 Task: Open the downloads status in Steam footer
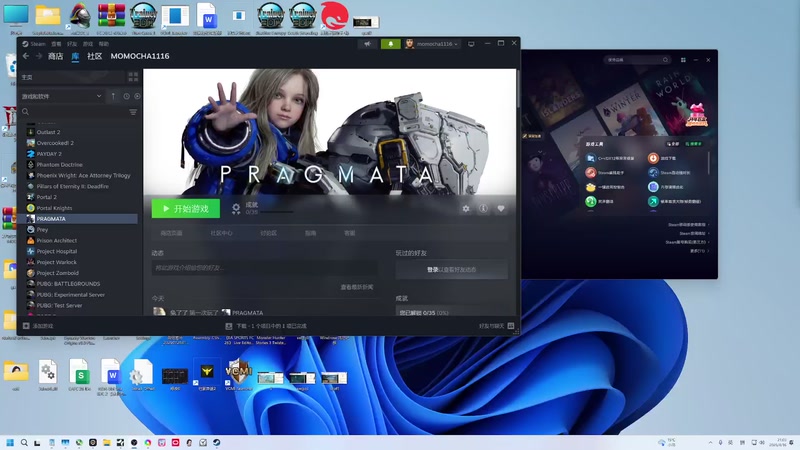coord(266,326)
